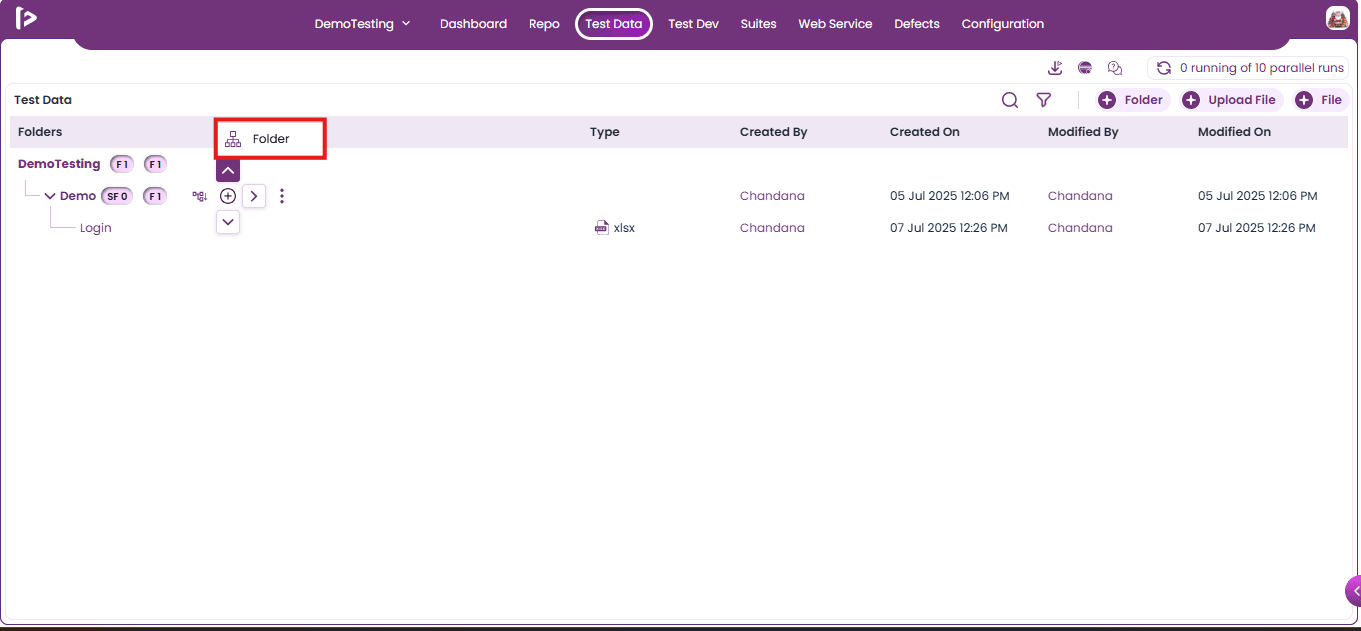This screenshot has height=631, width=1361.
Task: Open the Suites tab
Action: [x=758, y=24]
